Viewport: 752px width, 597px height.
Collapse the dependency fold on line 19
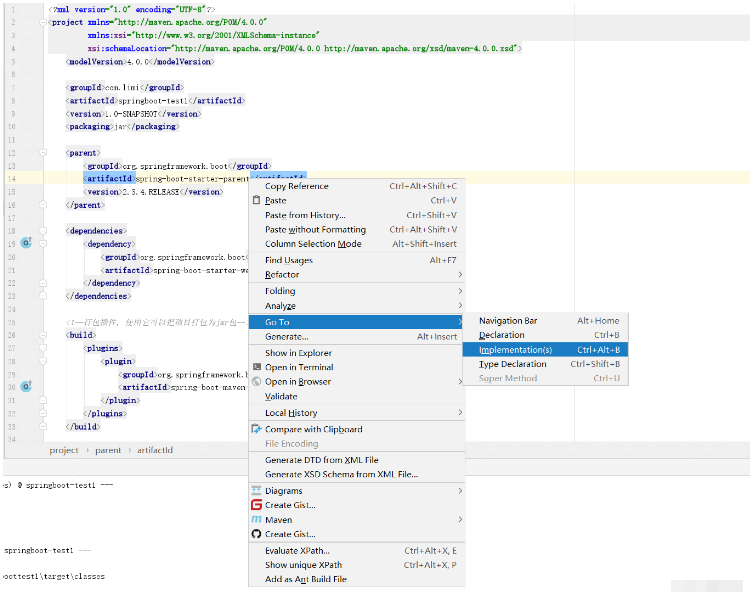[43, 244]
